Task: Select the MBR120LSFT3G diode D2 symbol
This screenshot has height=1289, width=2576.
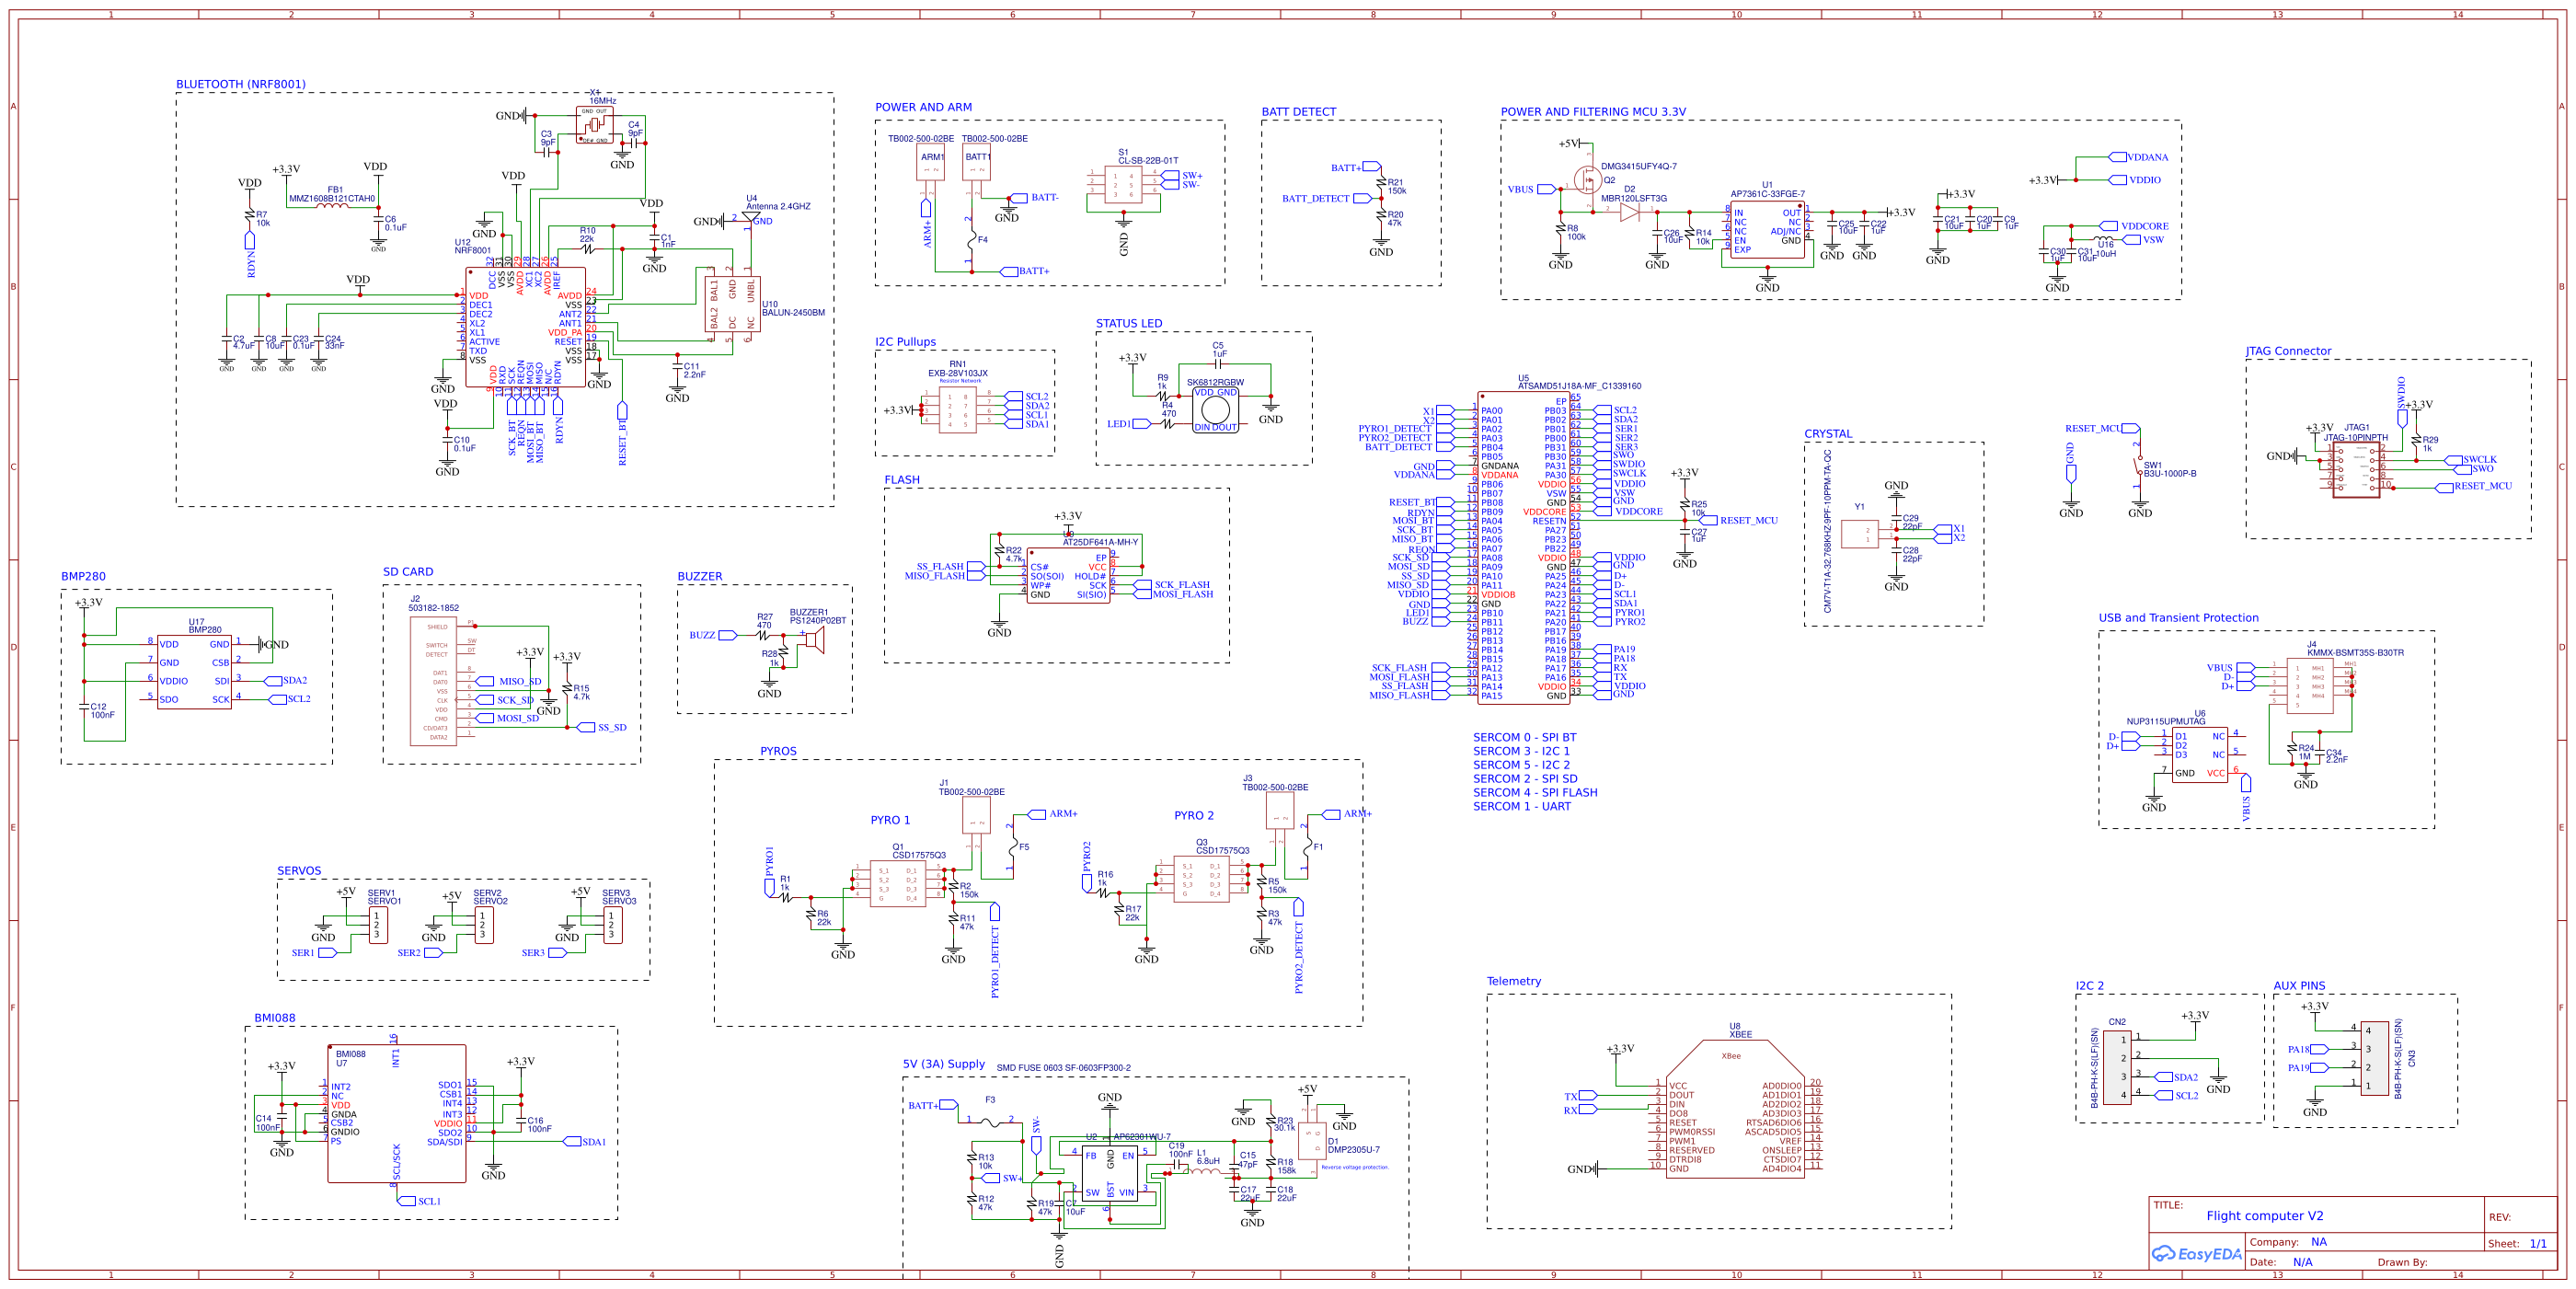Action: click(1632, 213)
